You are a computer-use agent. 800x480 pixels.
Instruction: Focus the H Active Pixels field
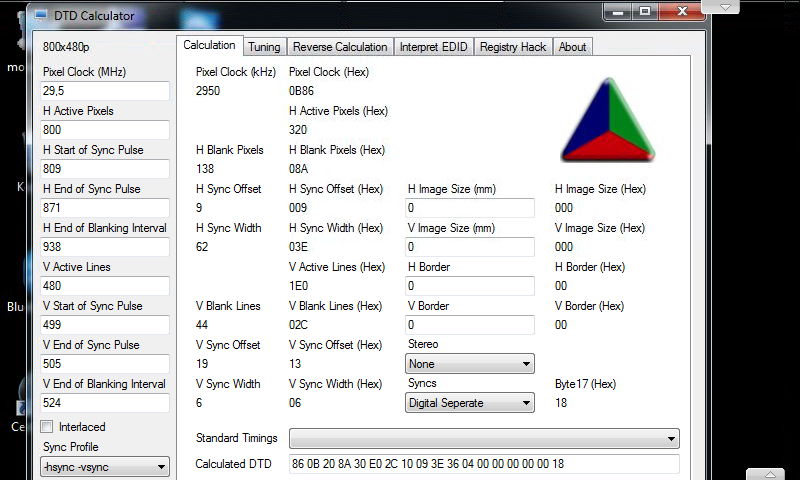(x=104, y=130)
